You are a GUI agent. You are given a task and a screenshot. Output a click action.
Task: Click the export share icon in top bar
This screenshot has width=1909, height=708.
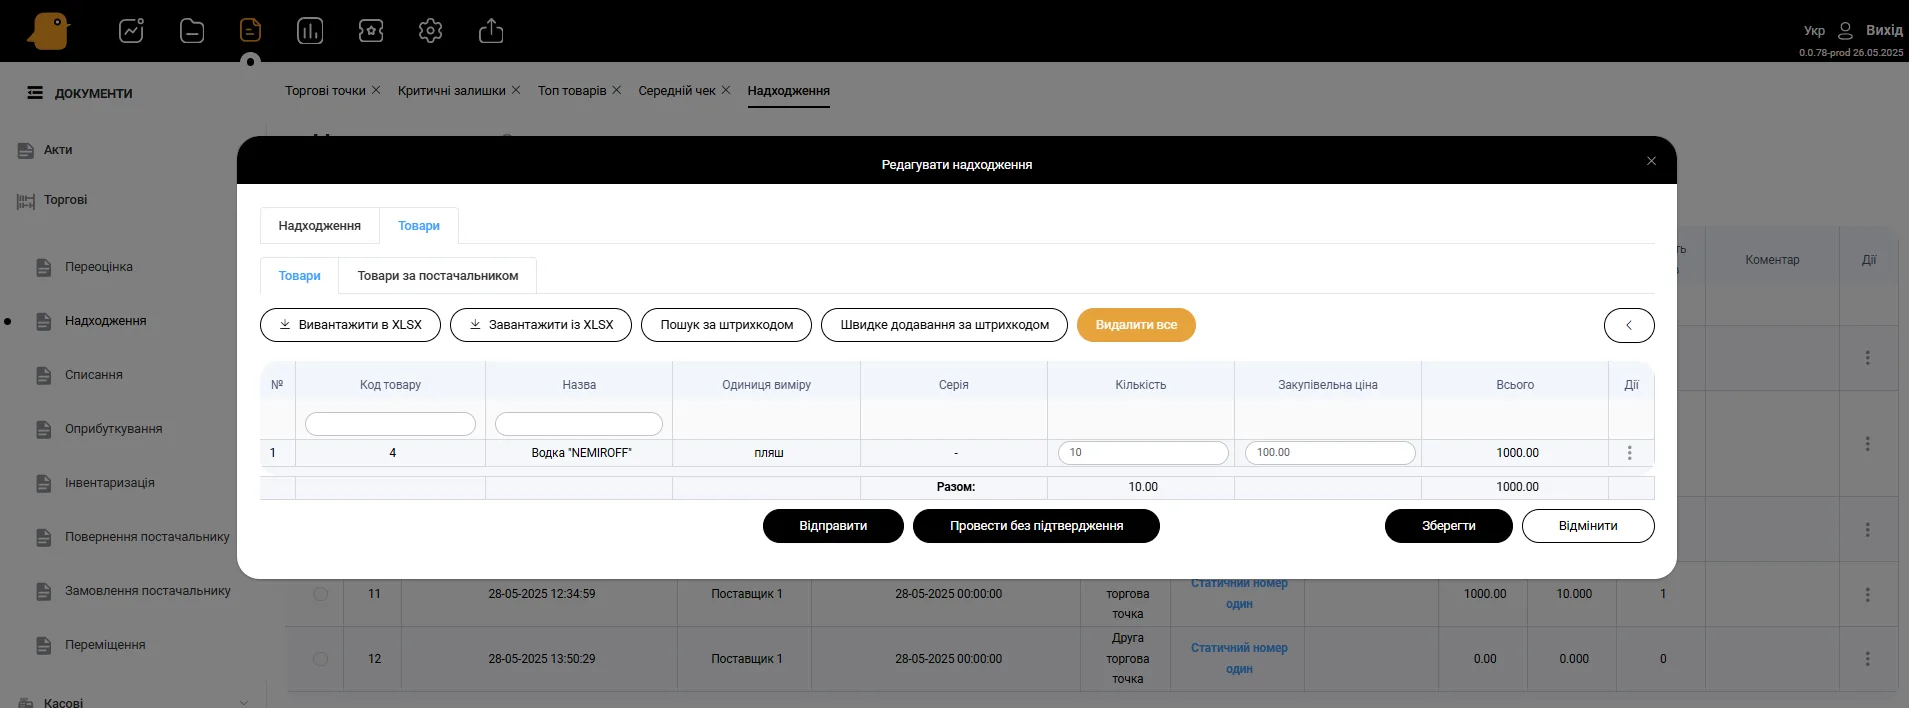tap(491, 31)
